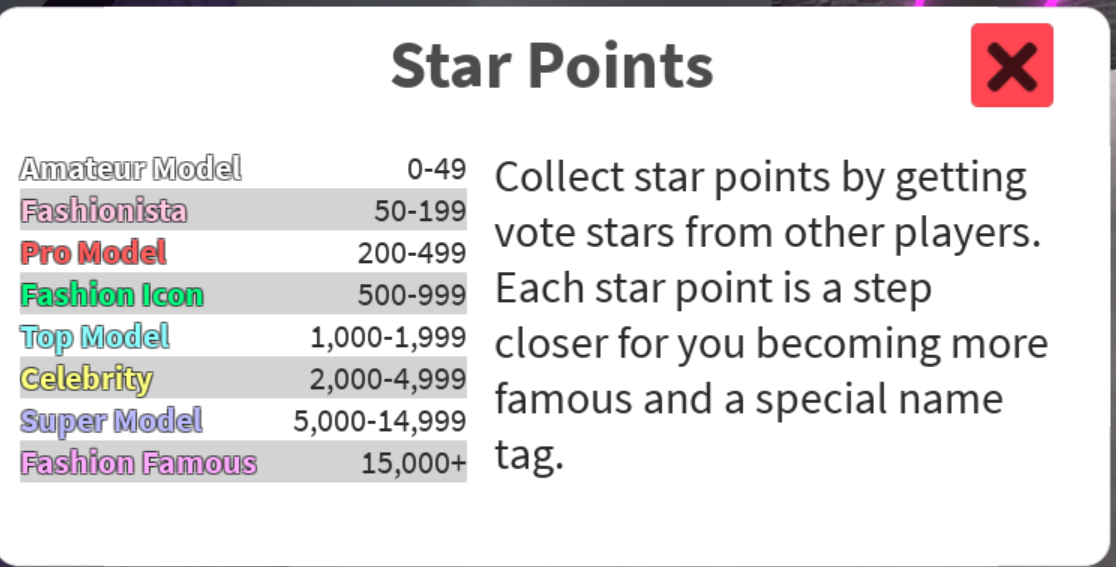Click the Pro Model rank label
The height and width of the screenshot is (567, 1116).
(x=93, y=252)
